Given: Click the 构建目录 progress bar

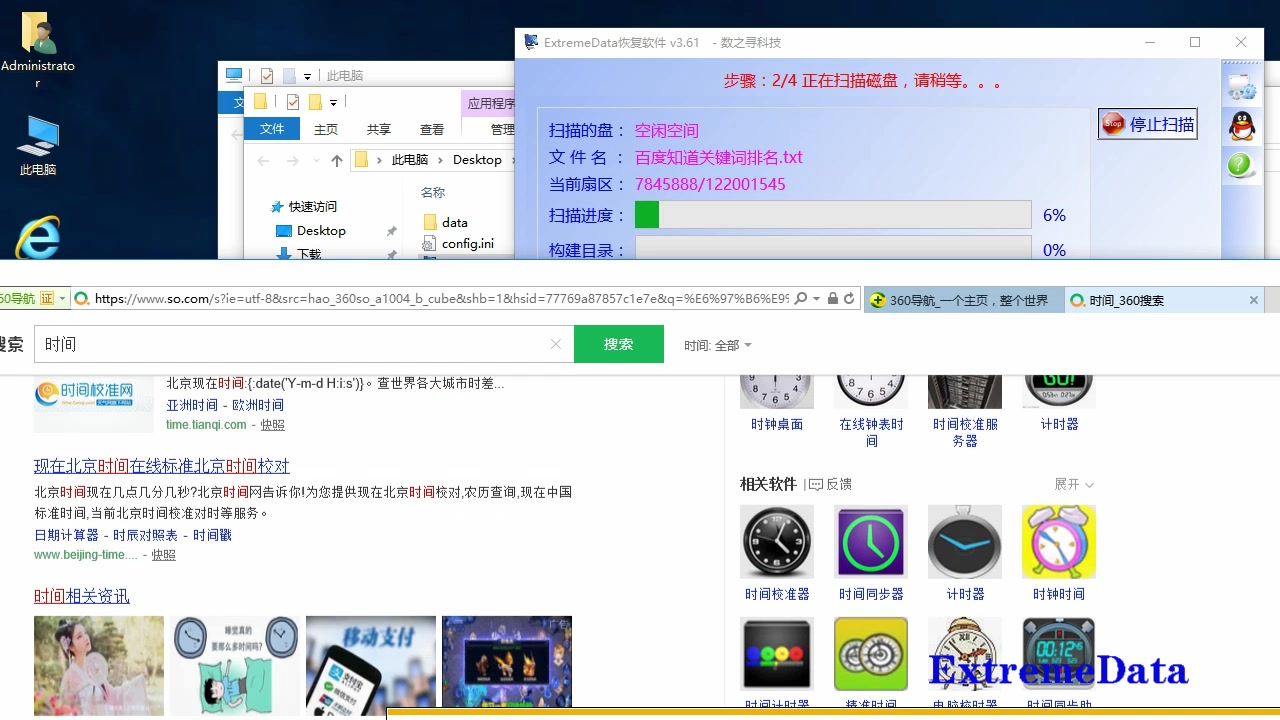Looking at the screenshot, I should coord(833,248).
